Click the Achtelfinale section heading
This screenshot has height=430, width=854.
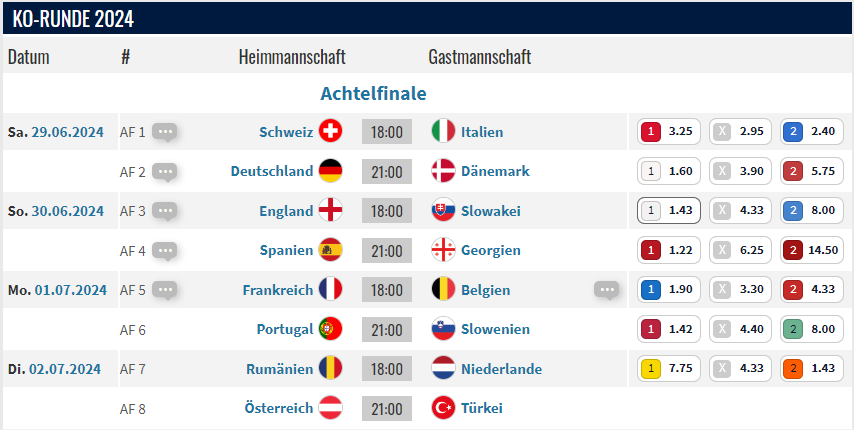[x=373, y=93]
